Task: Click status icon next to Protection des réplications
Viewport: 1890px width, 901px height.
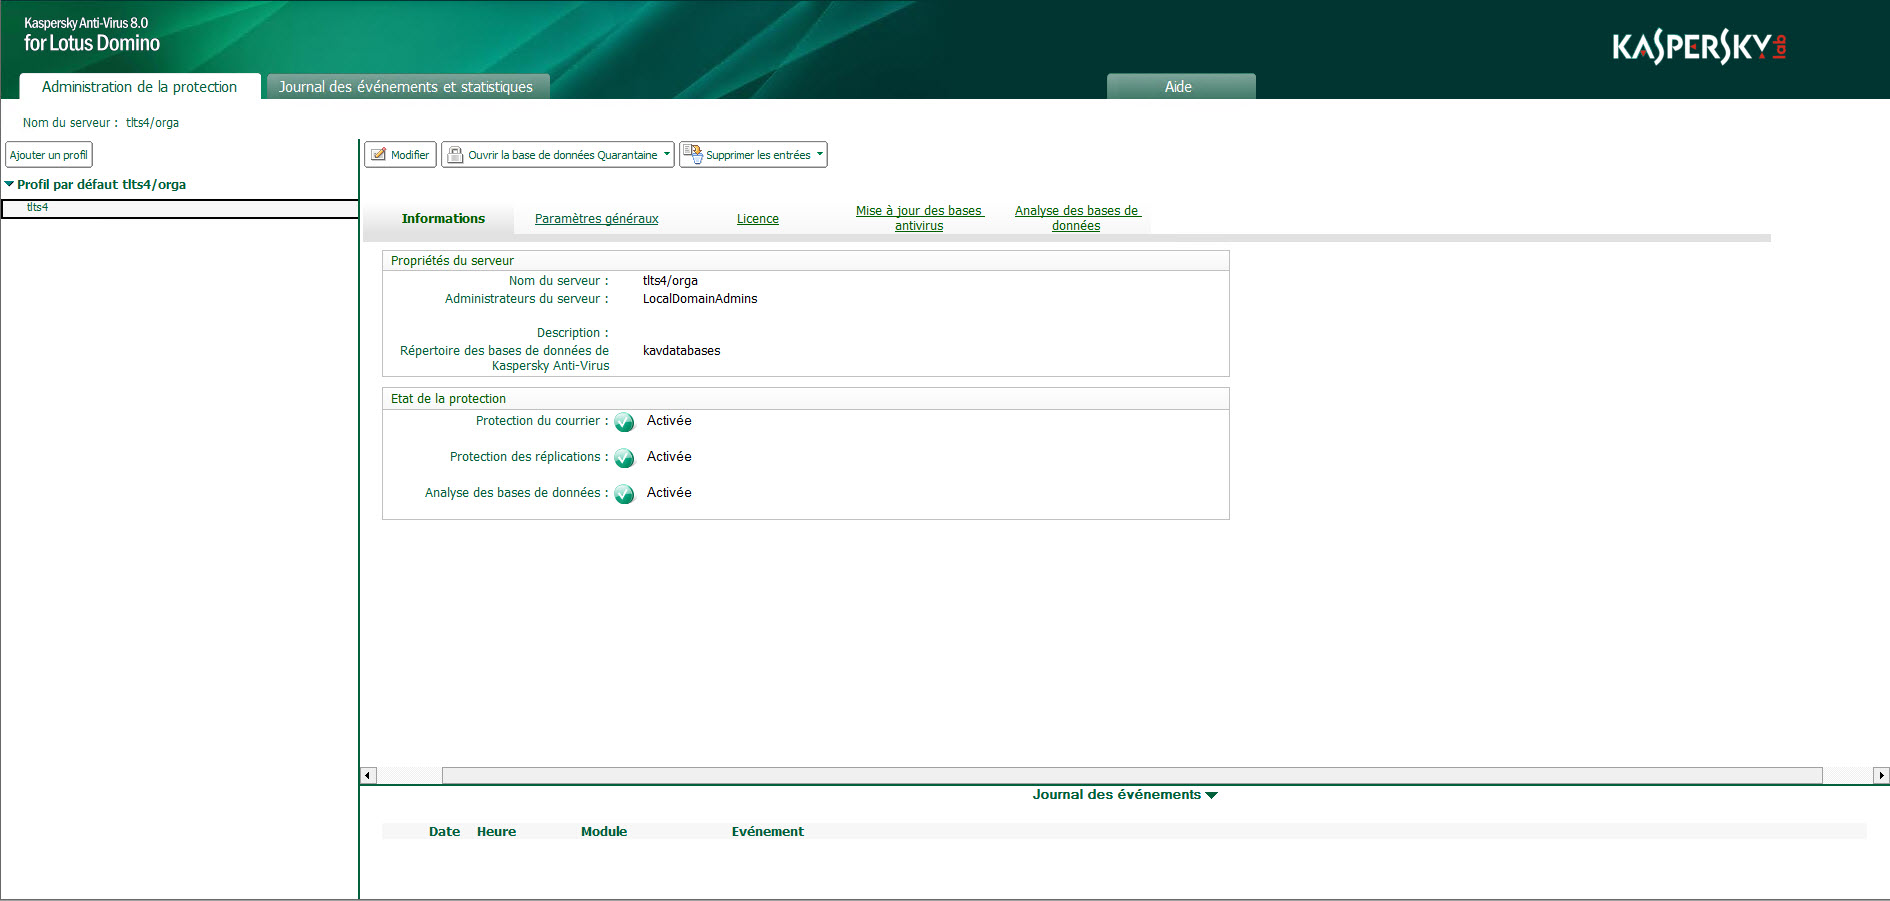Action: click(624, 458)
